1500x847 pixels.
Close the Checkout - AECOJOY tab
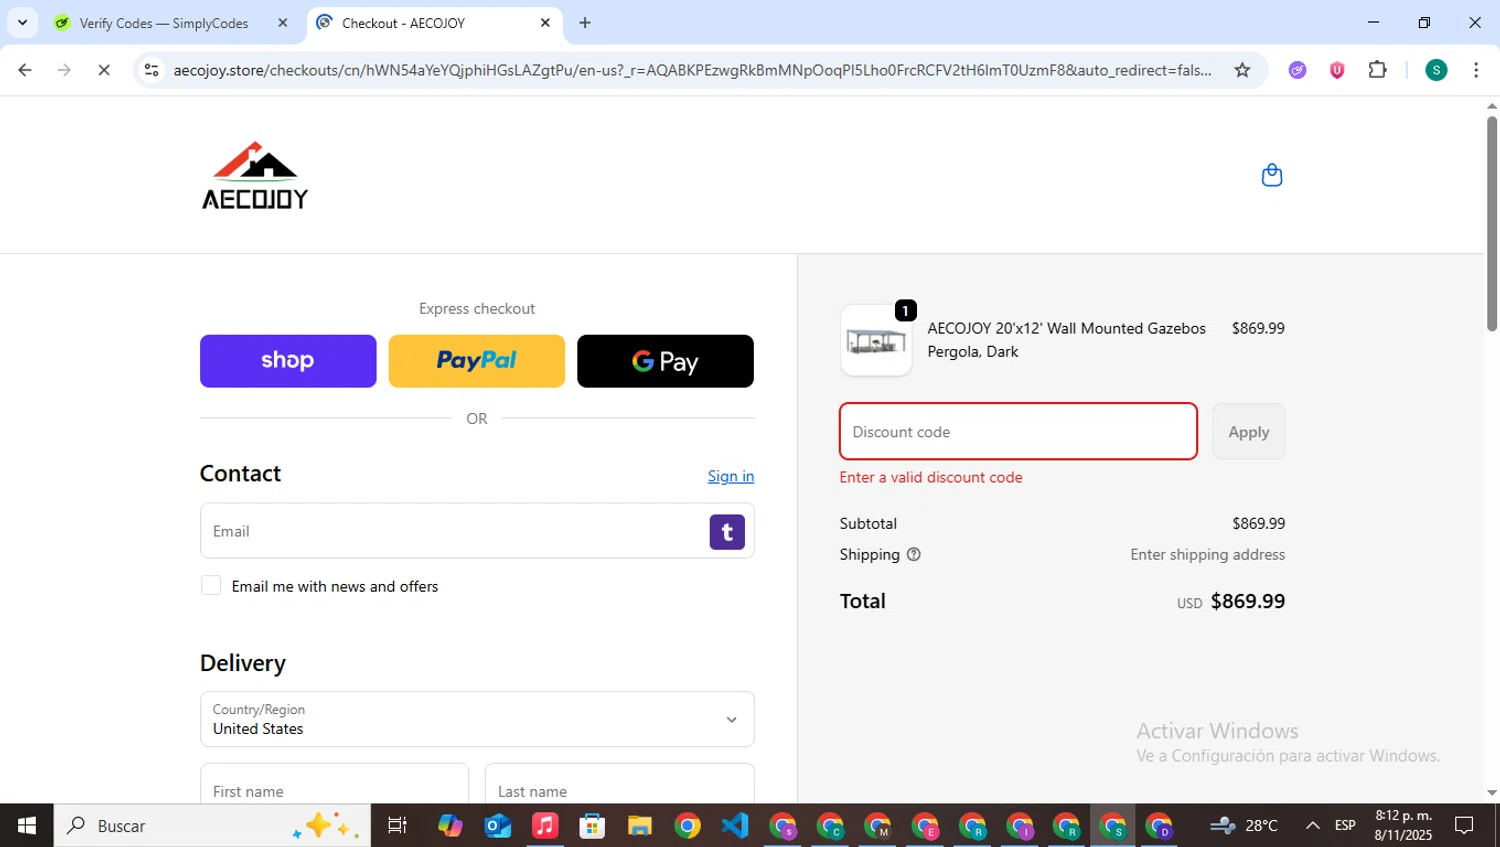point(545,22)
